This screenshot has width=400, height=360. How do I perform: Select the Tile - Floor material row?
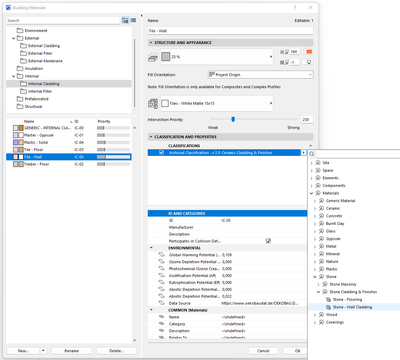(x=69, y=150)
